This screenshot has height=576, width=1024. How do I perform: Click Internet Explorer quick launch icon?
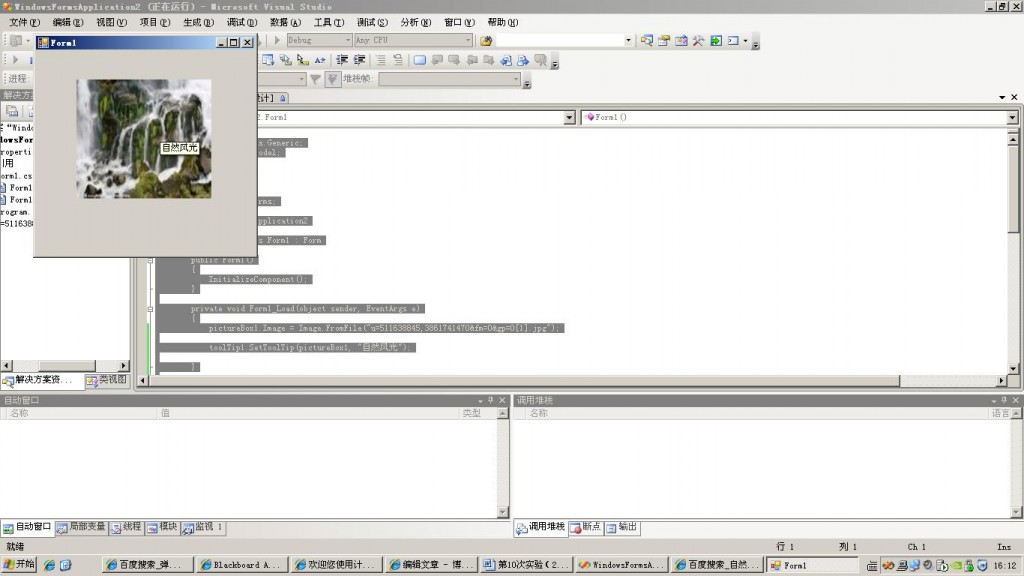pos(49,566)
